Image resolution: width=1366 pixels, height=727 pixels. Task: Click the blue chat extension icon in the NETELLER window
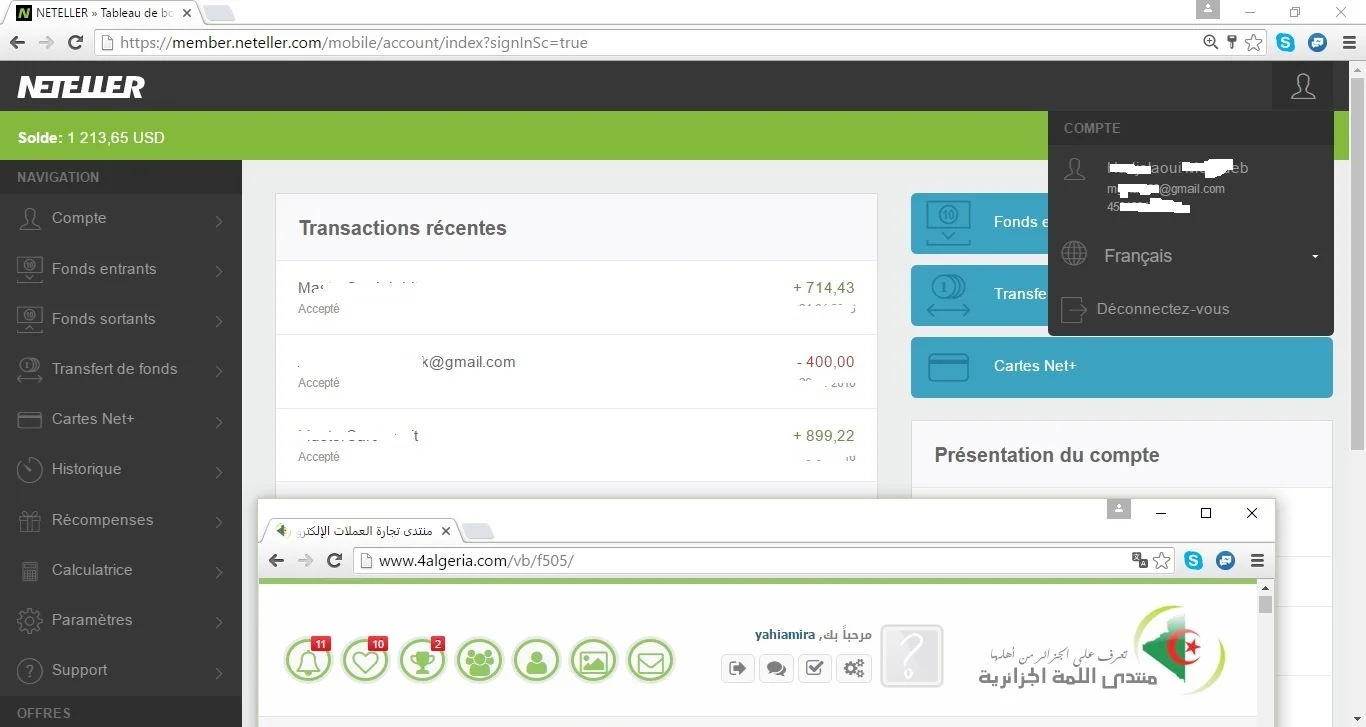tap(1318, 43)
